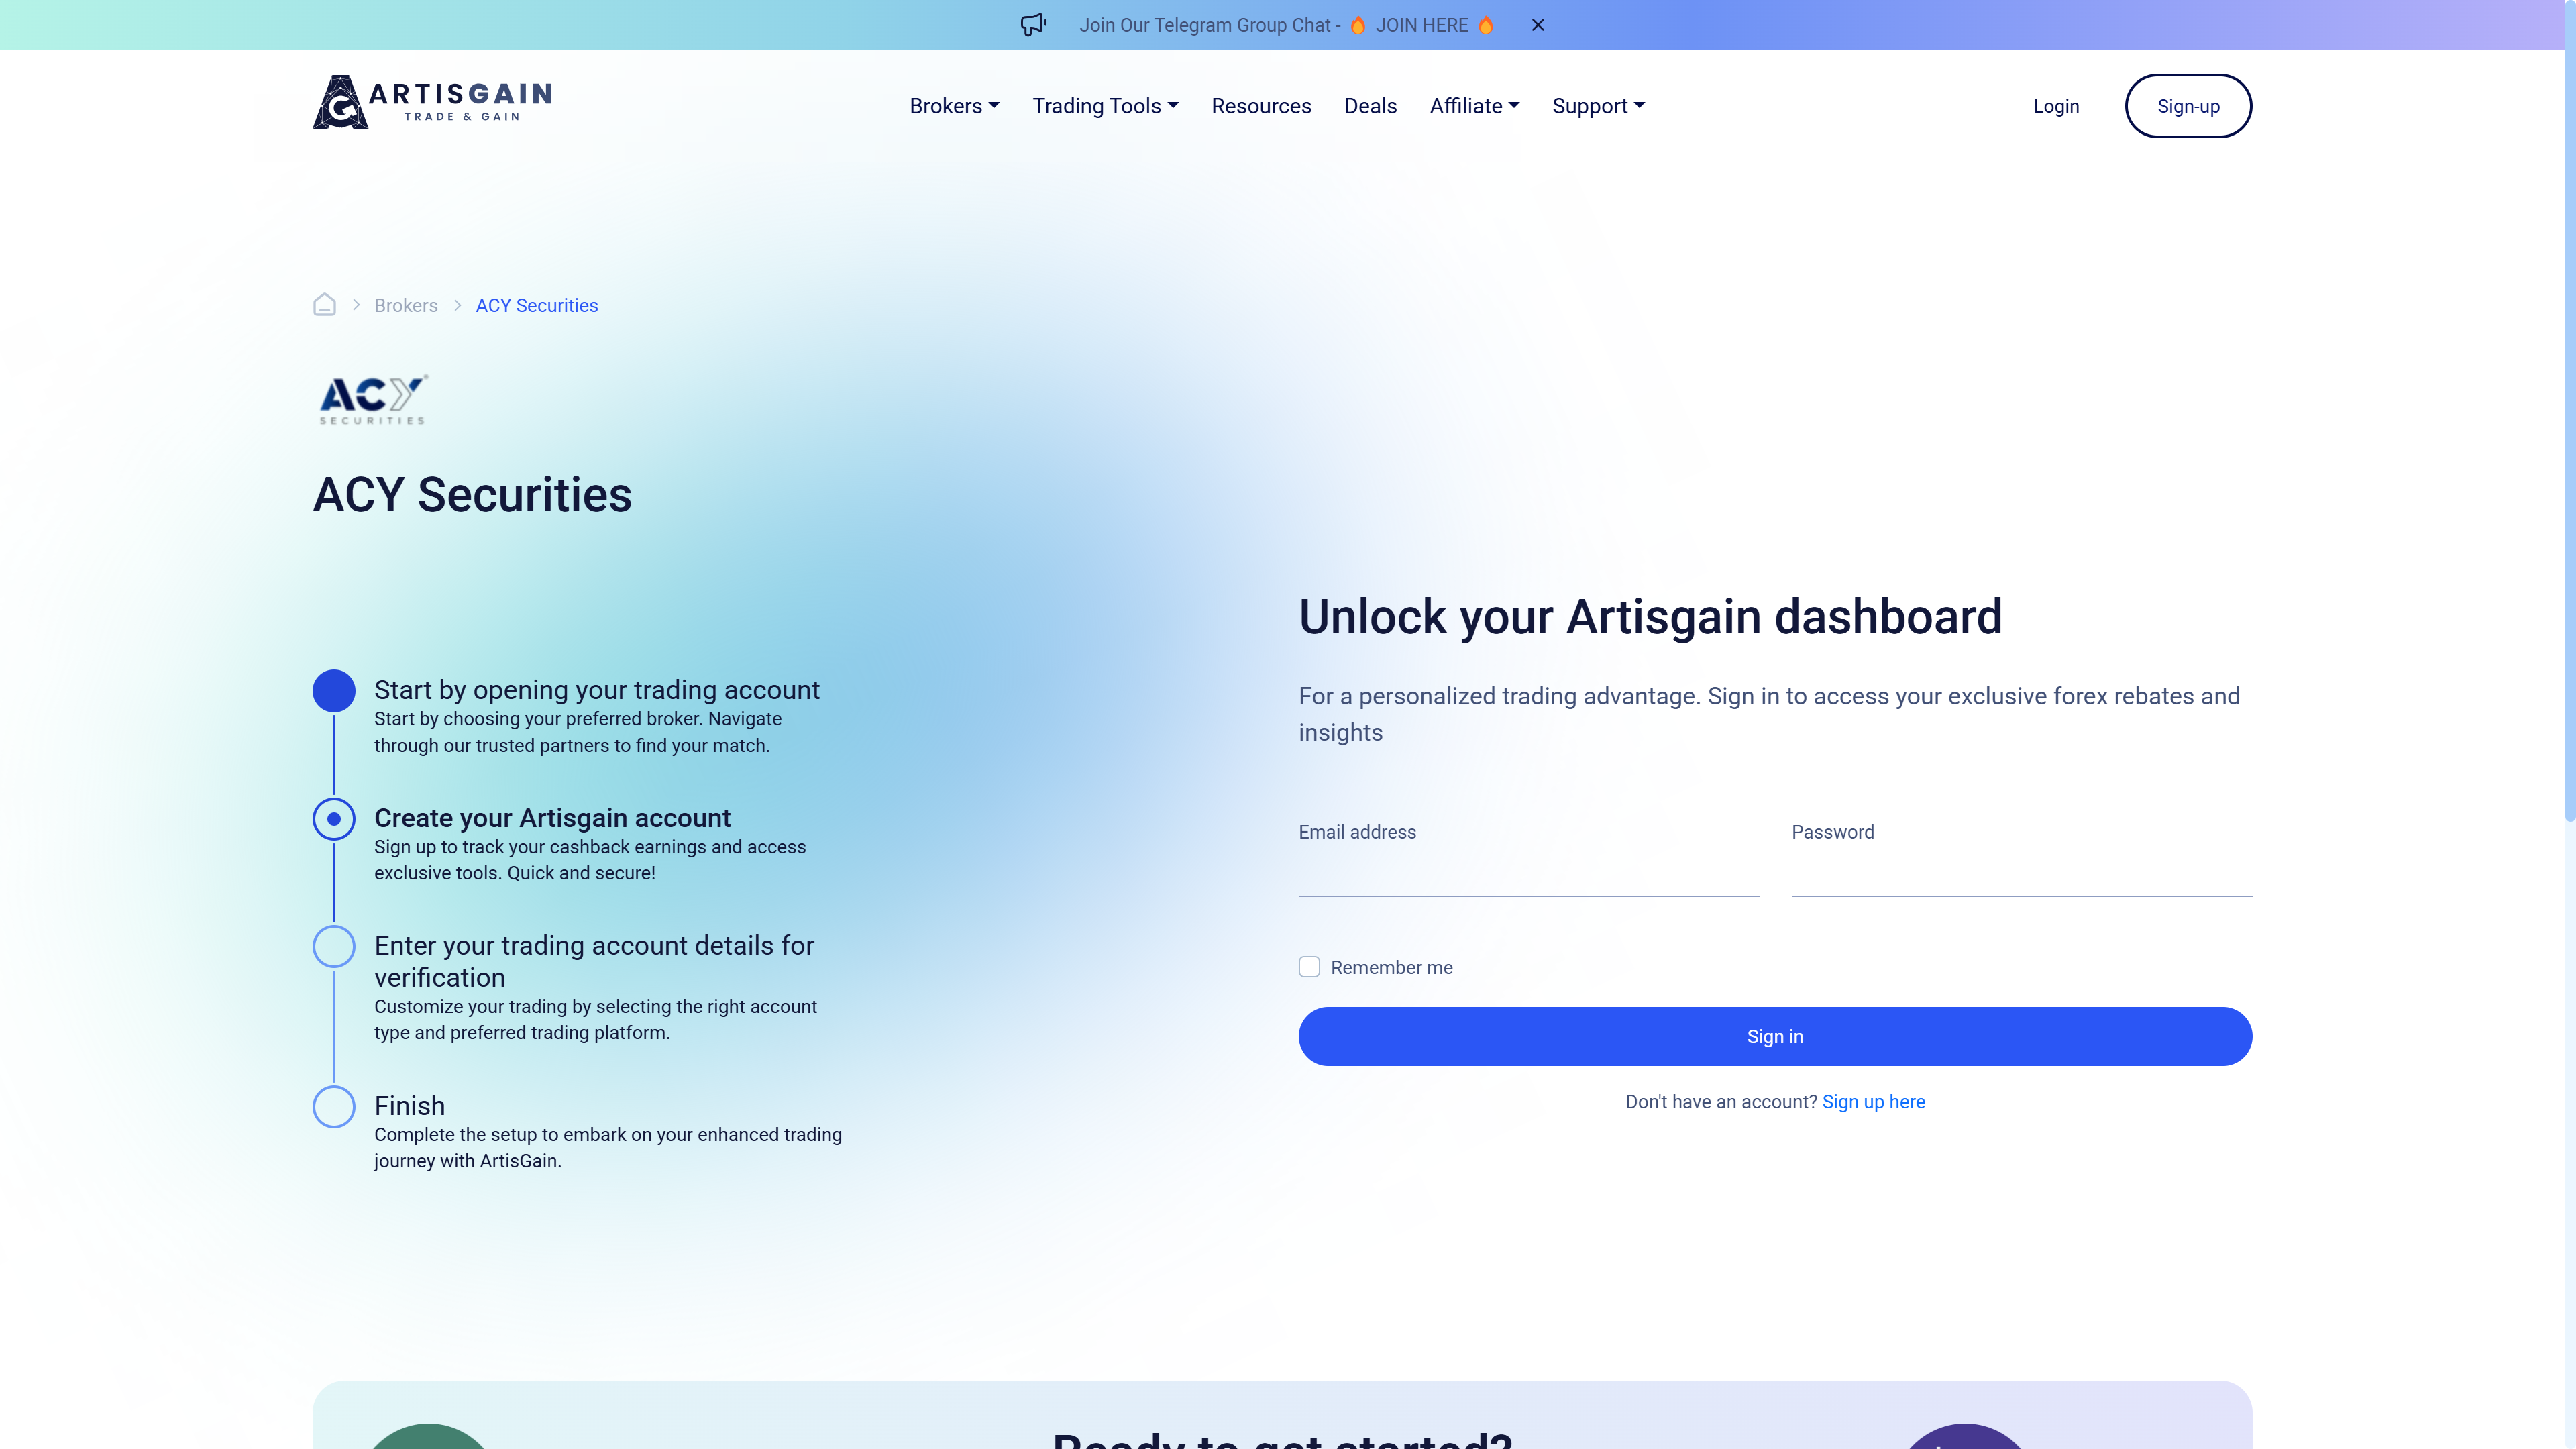Click 'Unlock your Artisgain dashboard' heading
This screenshot has width=2576, height=1449.
tap(1650, 616)
